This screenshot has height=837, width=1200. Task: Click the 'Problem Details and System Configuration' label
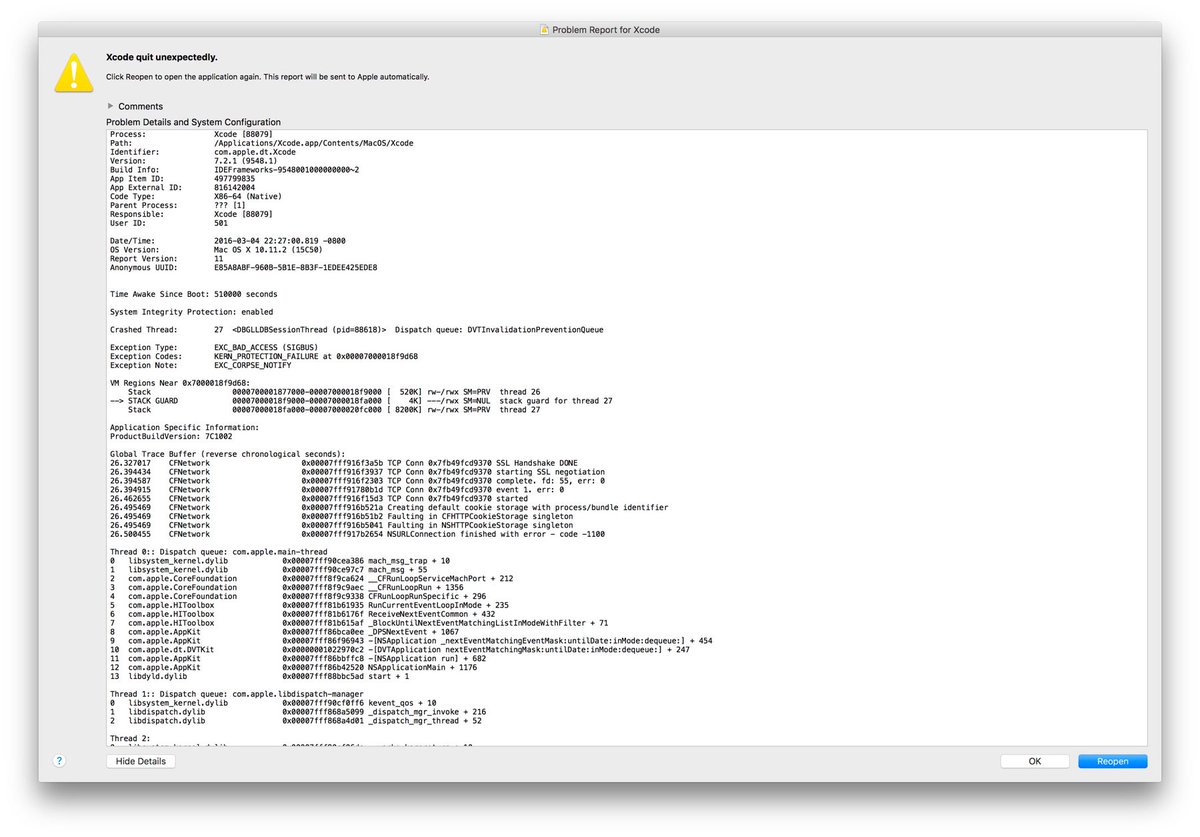[193, 122]
